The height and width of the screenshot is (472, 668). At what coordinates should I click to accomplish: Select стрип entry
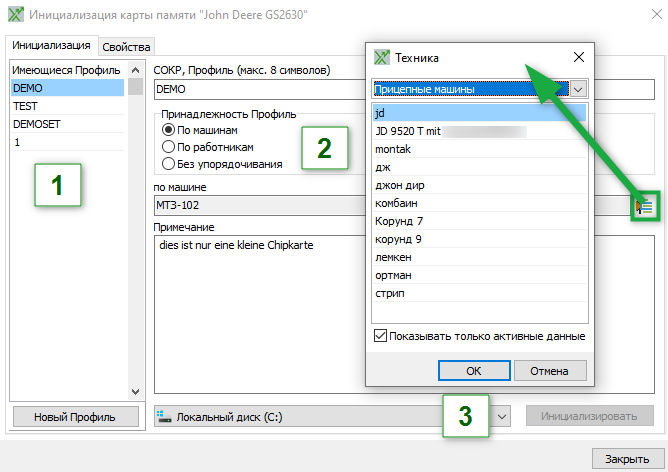480,293
